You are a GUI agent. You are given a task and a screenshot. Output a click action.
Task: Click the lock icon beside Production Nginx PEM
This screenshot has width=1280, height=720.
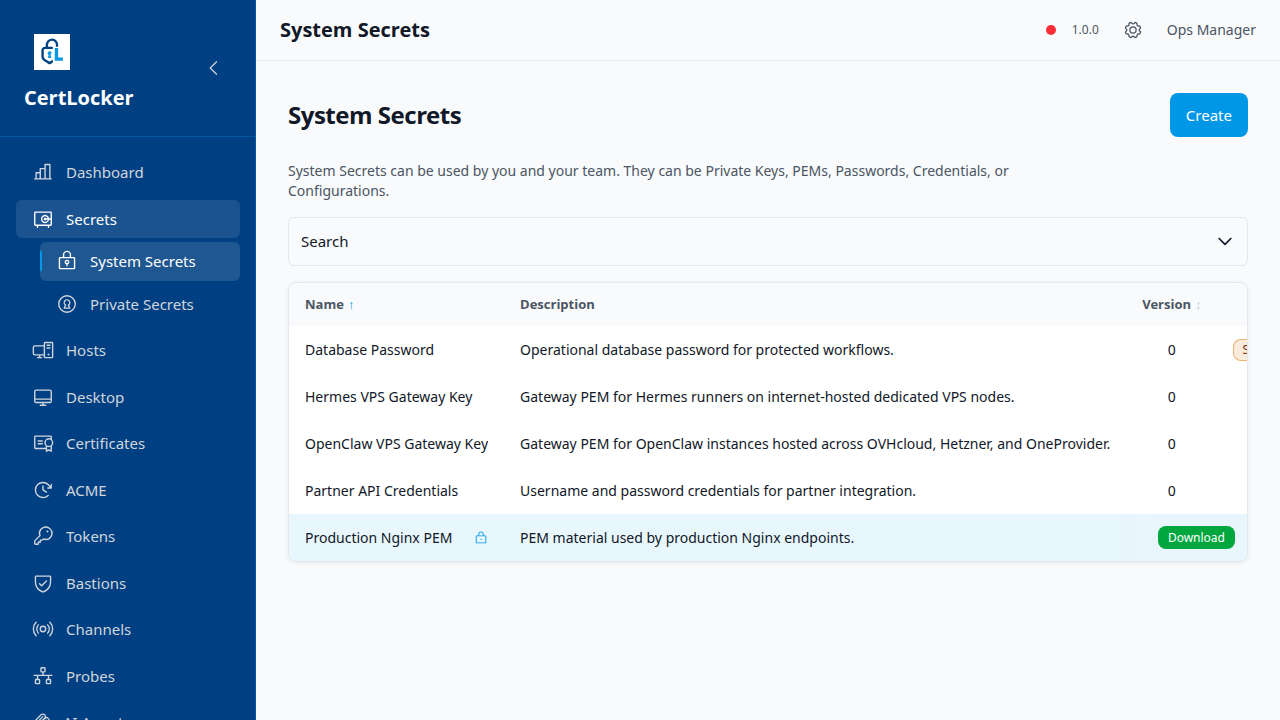click(x=481, y=538)
